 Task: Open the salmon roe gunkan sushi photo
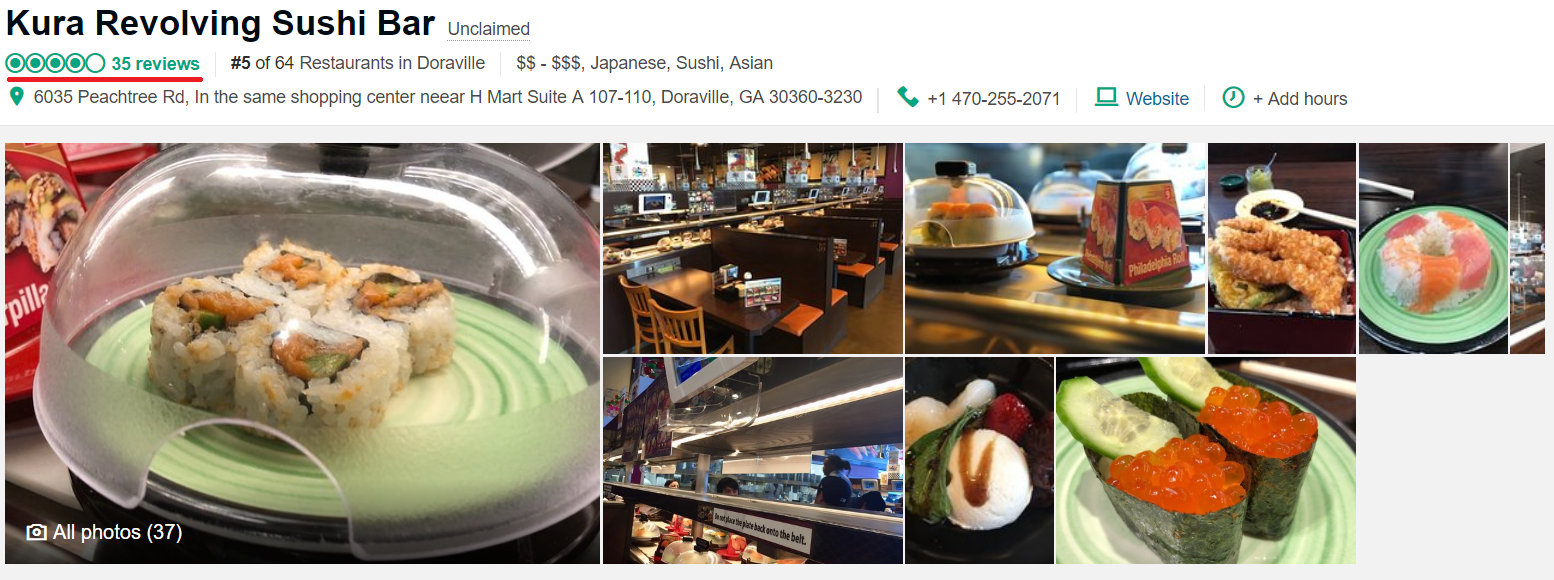click(x=1206, y=461)
